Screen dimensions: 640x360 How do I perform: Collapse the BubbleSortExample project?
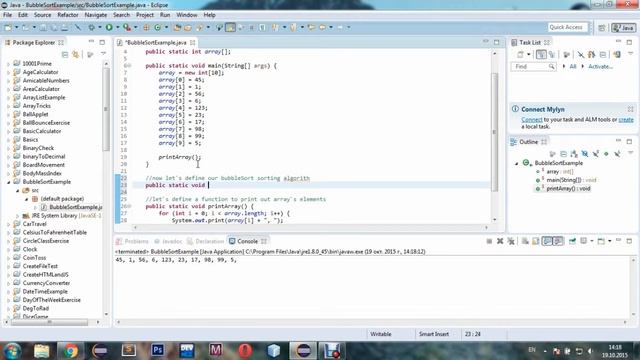8,182
